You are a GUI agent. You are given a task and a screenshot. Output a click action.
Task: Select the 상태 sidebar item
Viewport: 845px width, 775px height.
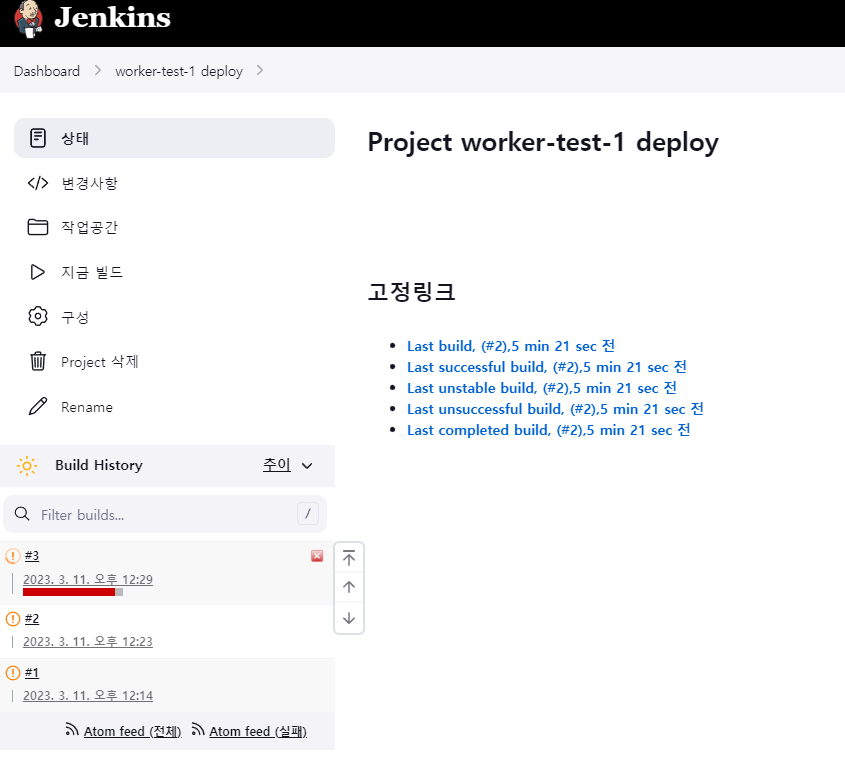click(174, 138)
